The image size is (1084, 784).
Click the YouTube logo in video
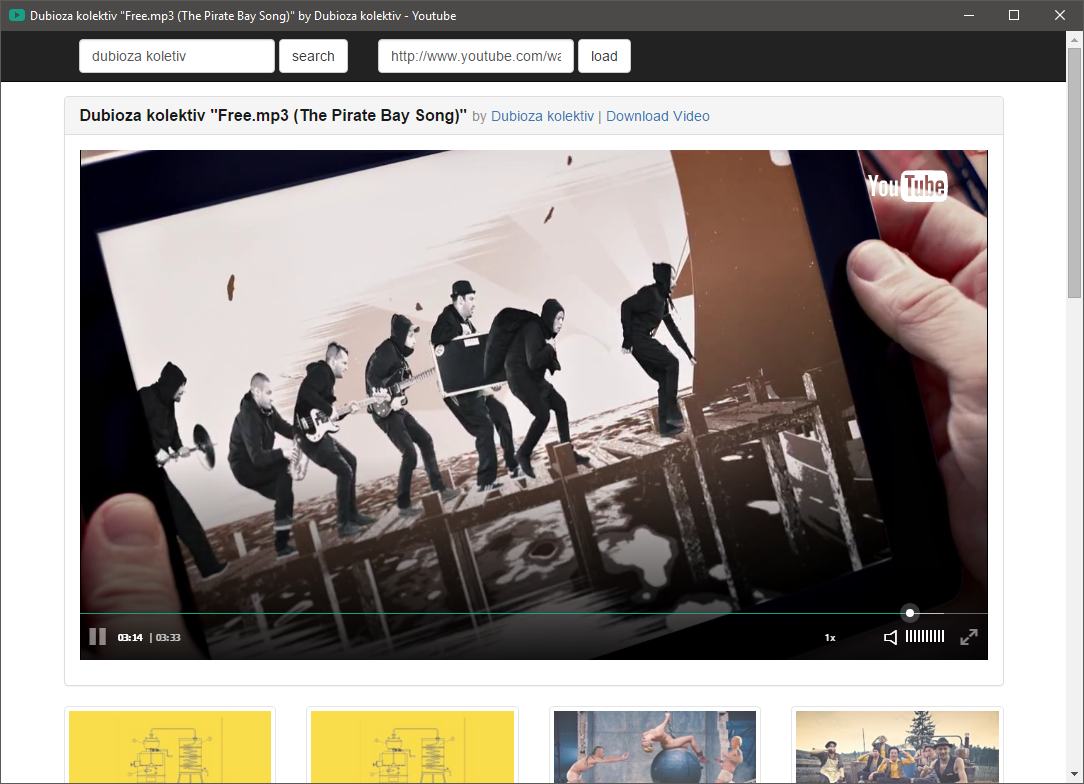click(x=907, y=185)
